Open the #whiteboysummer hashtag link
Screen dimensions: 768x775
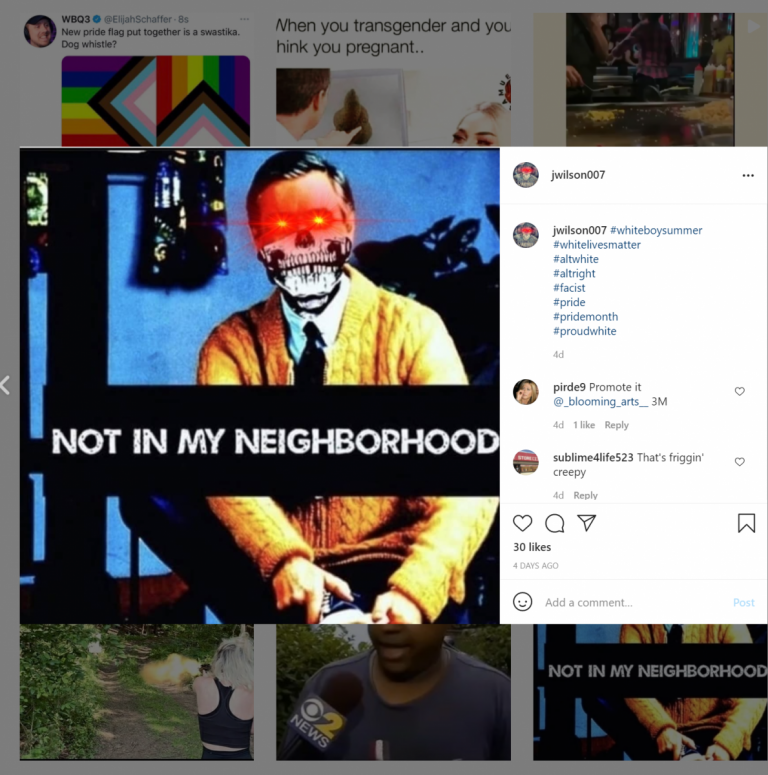656,230
